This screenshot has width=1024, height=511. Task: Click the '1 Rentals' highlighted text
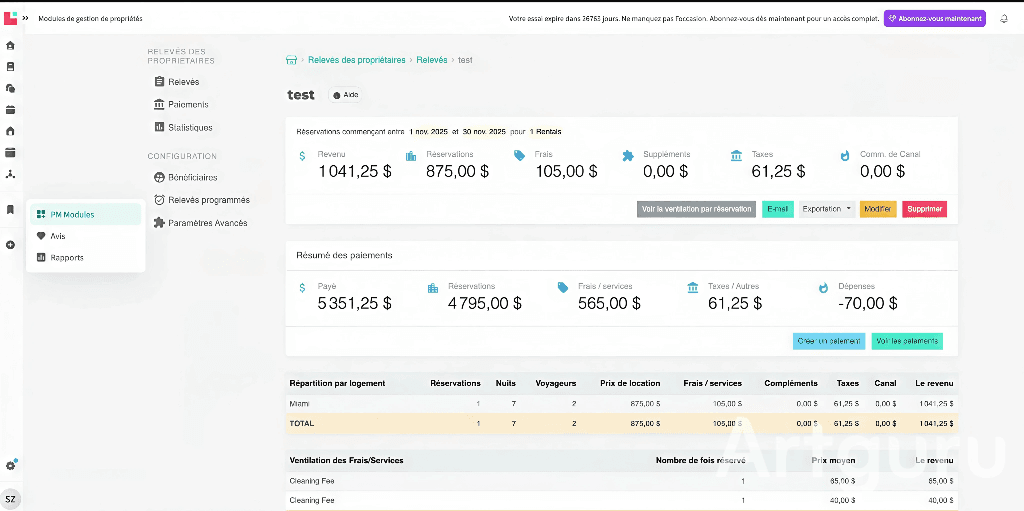coord(545,131)
